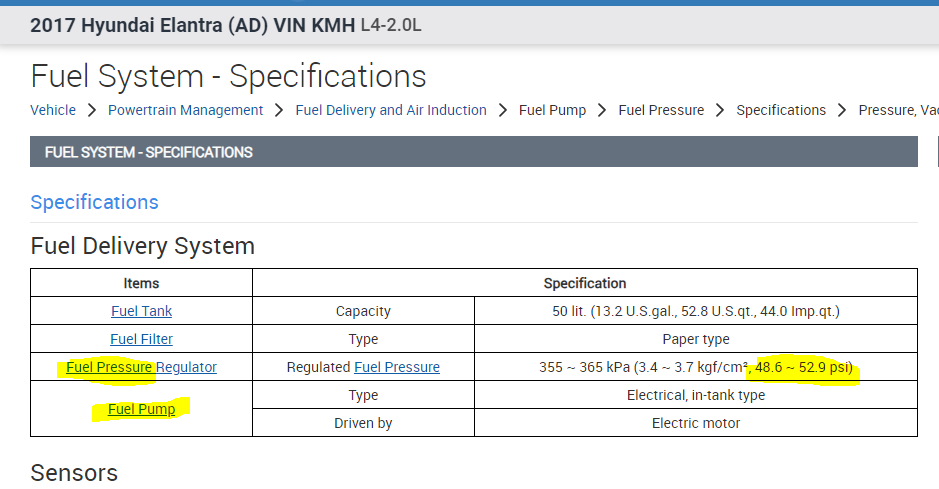Click the Fuel Pressure Regulator item link

click(141, 367)
